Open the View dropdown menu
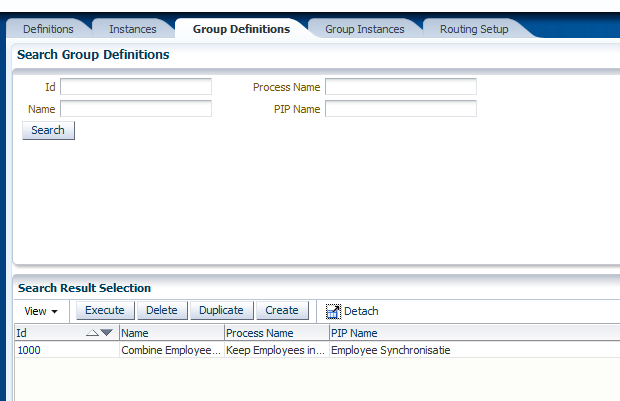 click(x=41, y=311)
